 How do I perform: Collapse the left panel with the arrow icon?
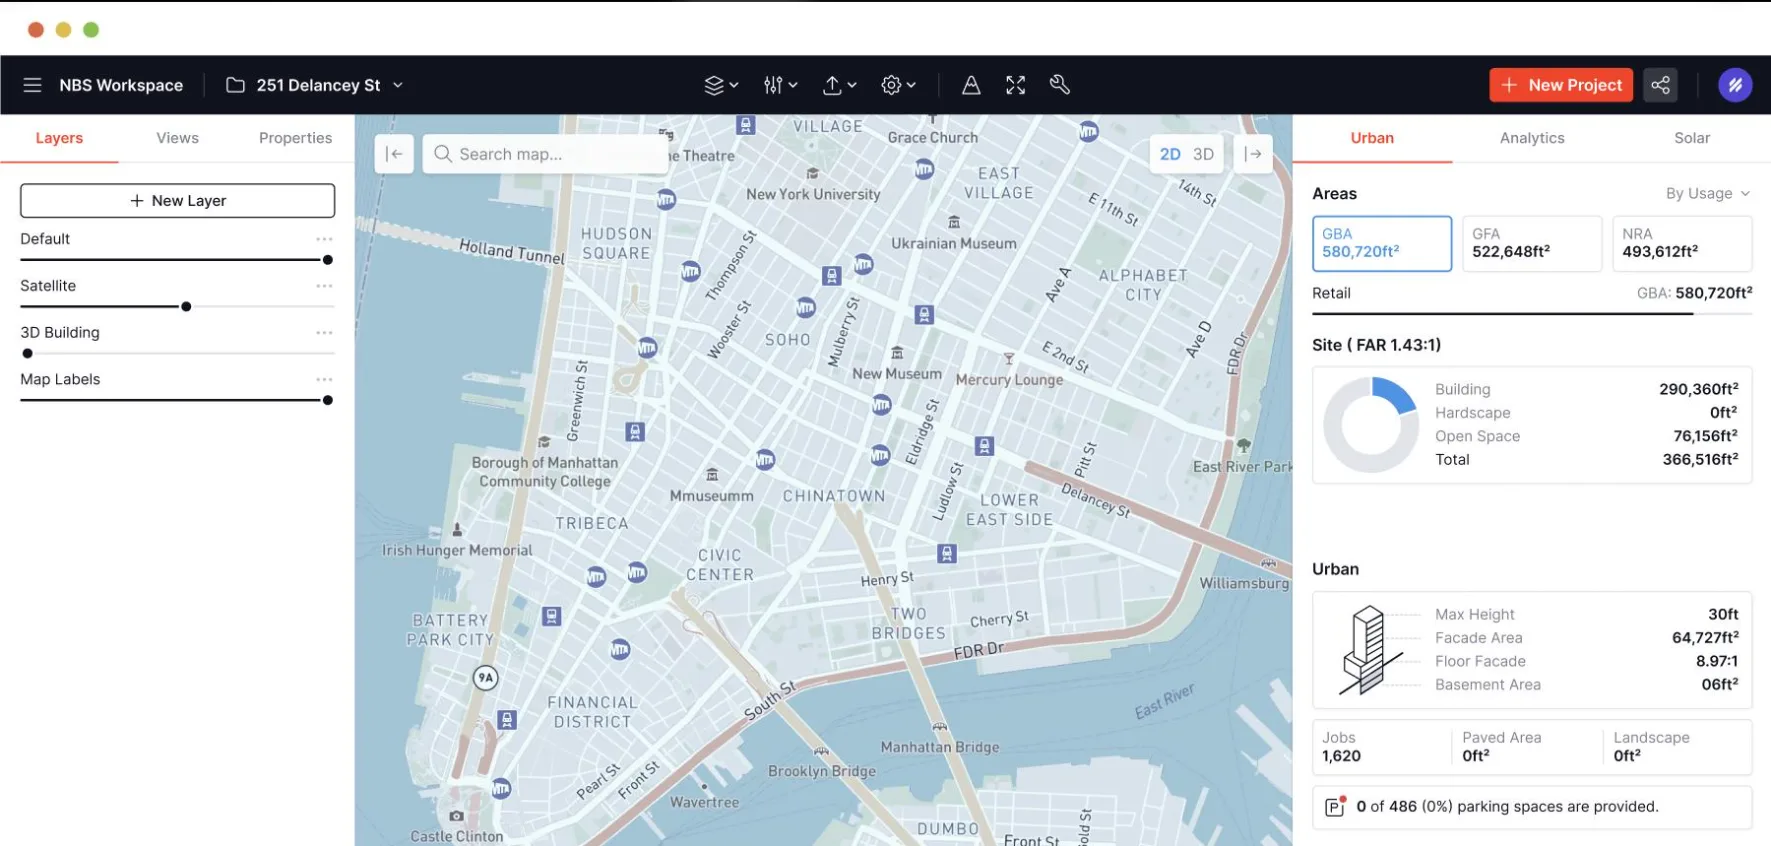click(x=394, y=154)
